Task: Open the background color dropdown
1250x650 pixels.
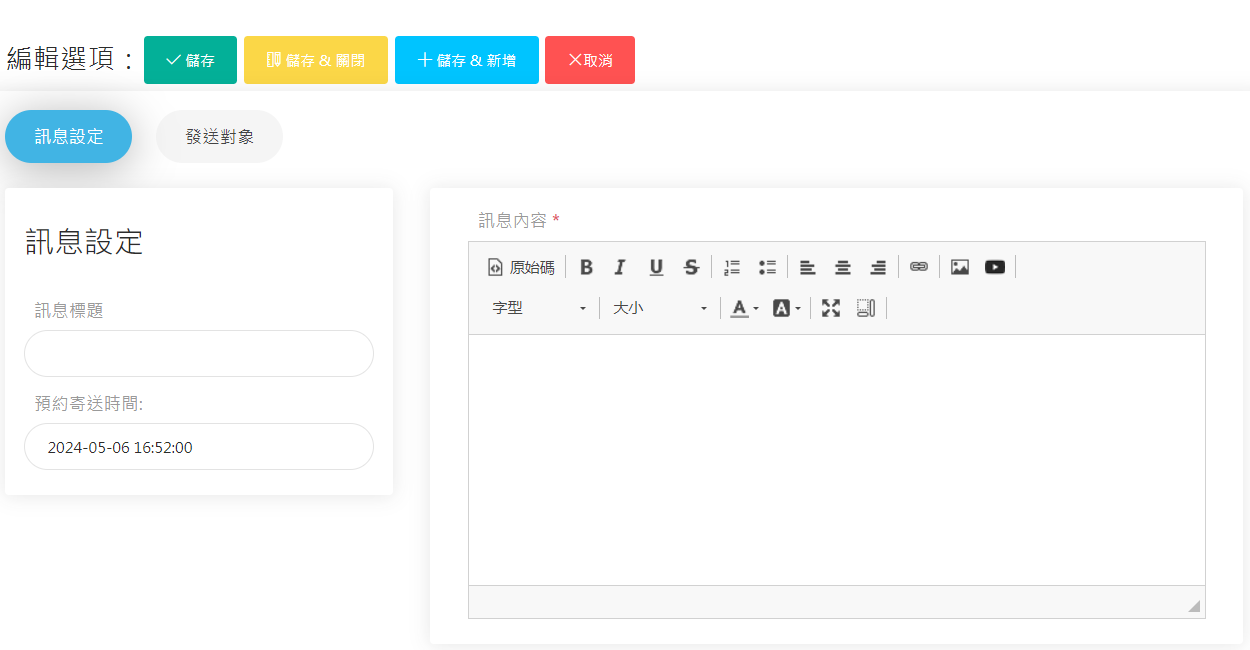Action: pos(787,308)
